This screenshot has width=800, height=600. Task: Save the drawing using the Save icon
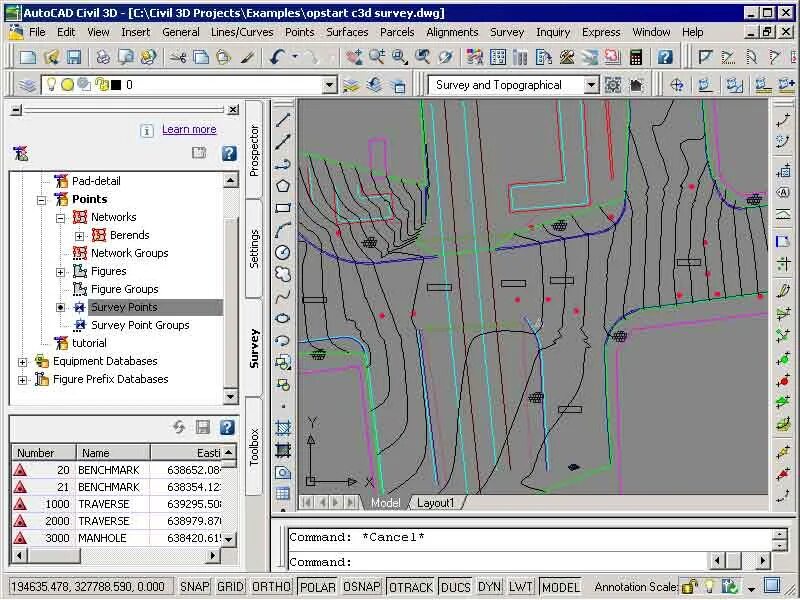[x=74, y=57]
